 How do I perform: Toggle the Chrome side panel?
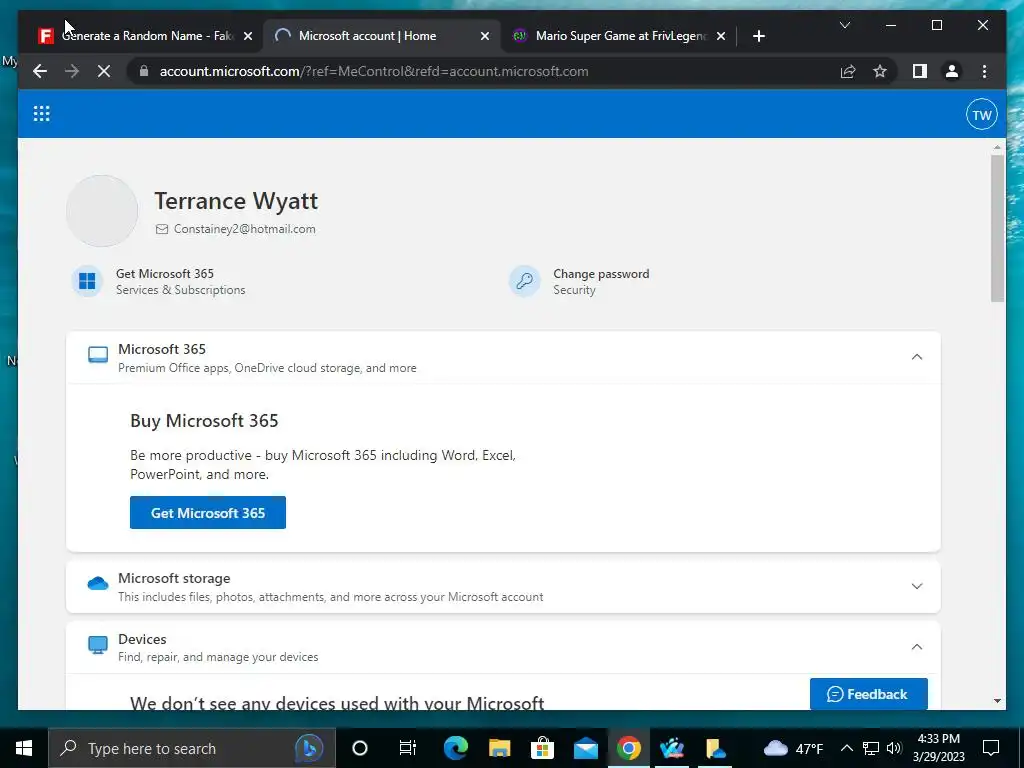coord(920,71)
